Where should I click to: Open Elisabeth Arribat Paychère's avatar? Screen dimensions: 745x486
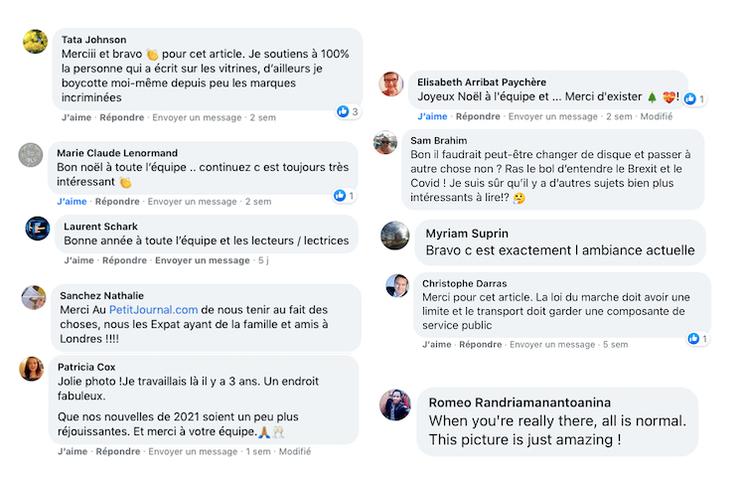(x=391, y=84)
